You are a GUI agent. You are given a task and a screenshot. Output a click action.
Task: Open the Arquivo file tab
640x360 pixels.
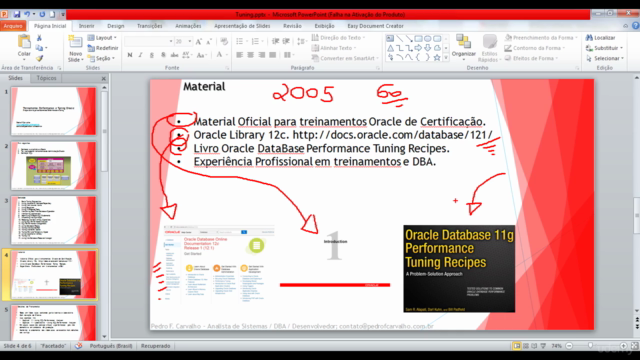13,26
